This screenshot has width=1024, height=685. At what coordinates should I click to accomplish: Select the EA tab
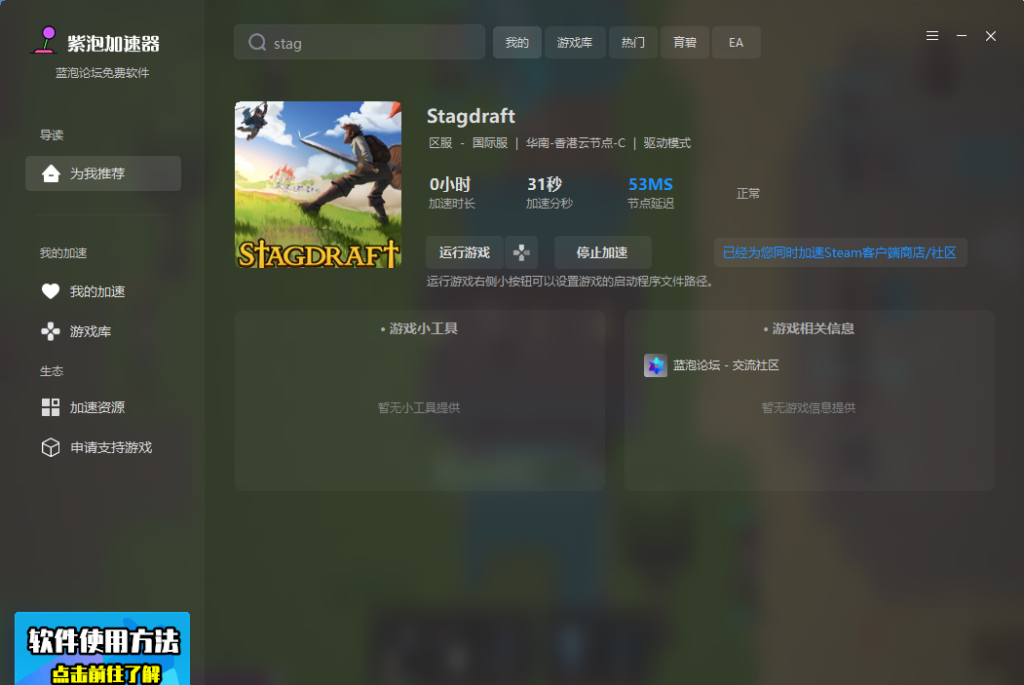point(736,42)
